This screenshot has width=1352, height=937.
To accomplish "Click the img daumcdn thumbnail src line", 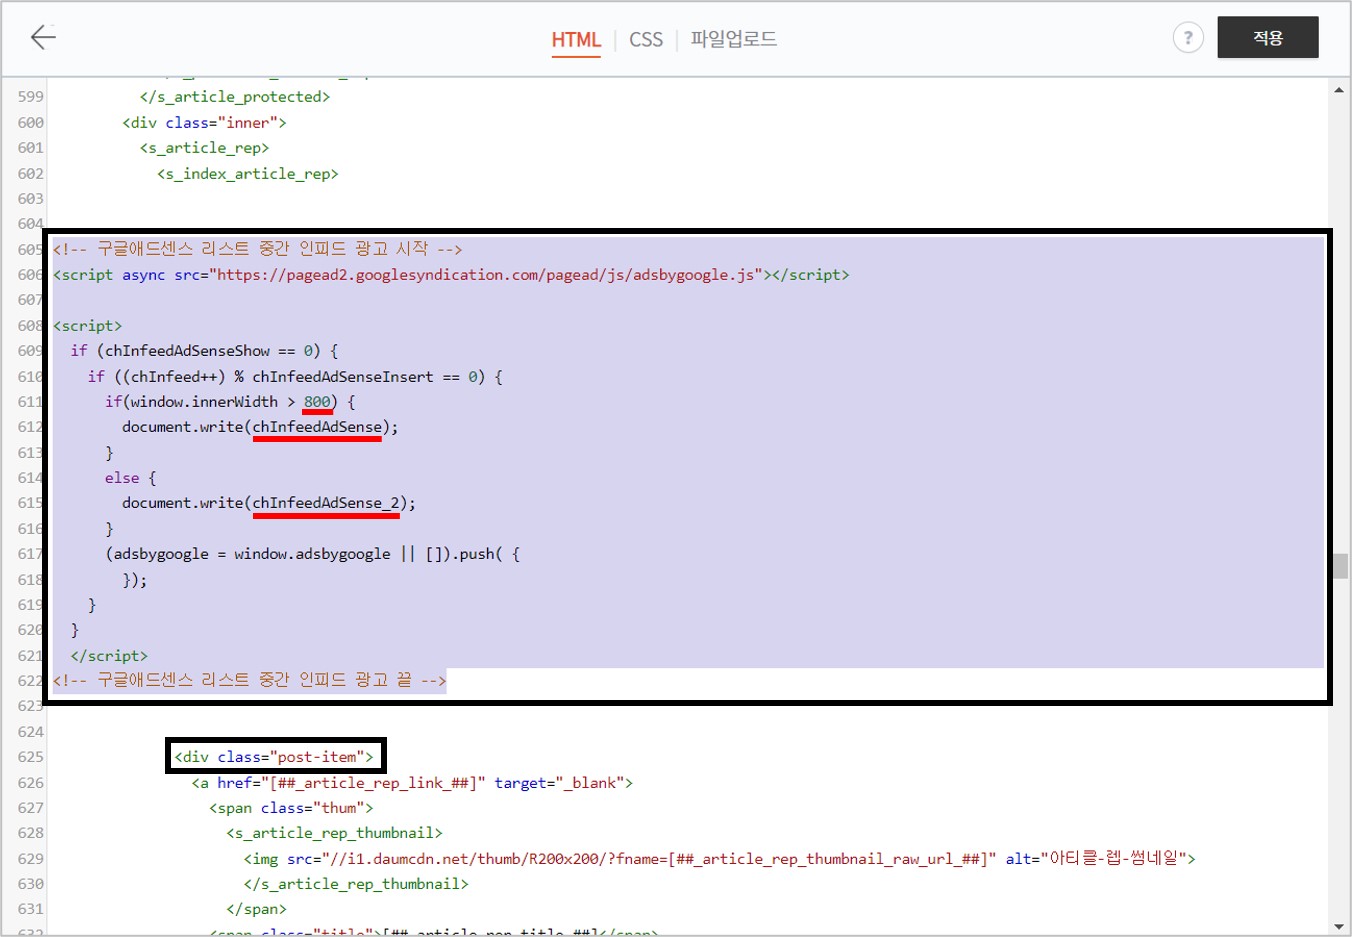I will [x=719, y=859].
